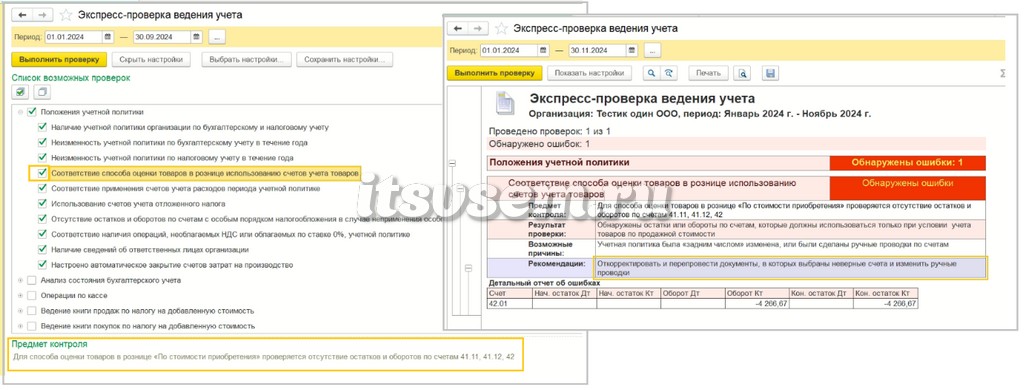The image size is (1024, 390).
Task: Select Ведение книги покупок по налогу row
Action: point(147,325)
